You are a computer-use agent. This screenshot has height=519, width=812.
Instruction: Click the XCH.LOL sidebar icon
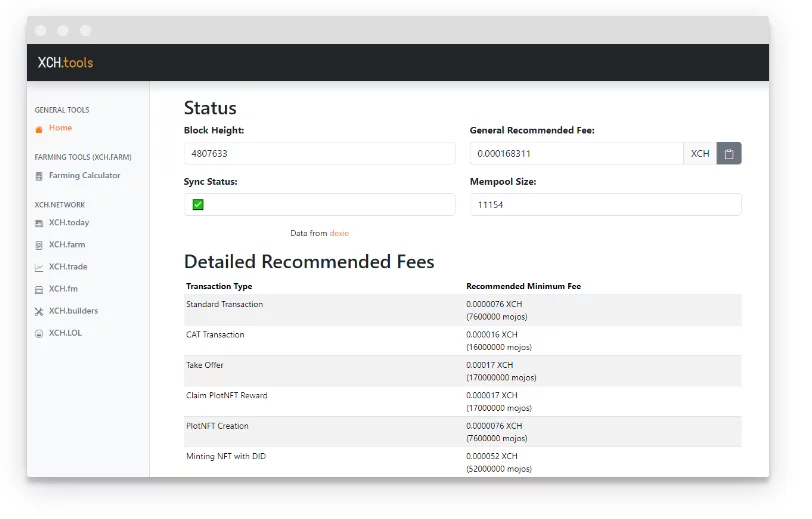click(x=39, y=333)
